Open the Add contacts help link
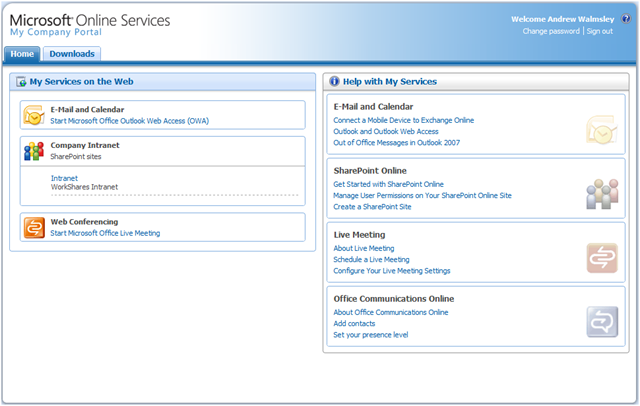640x406 pixels. [354, 324]
